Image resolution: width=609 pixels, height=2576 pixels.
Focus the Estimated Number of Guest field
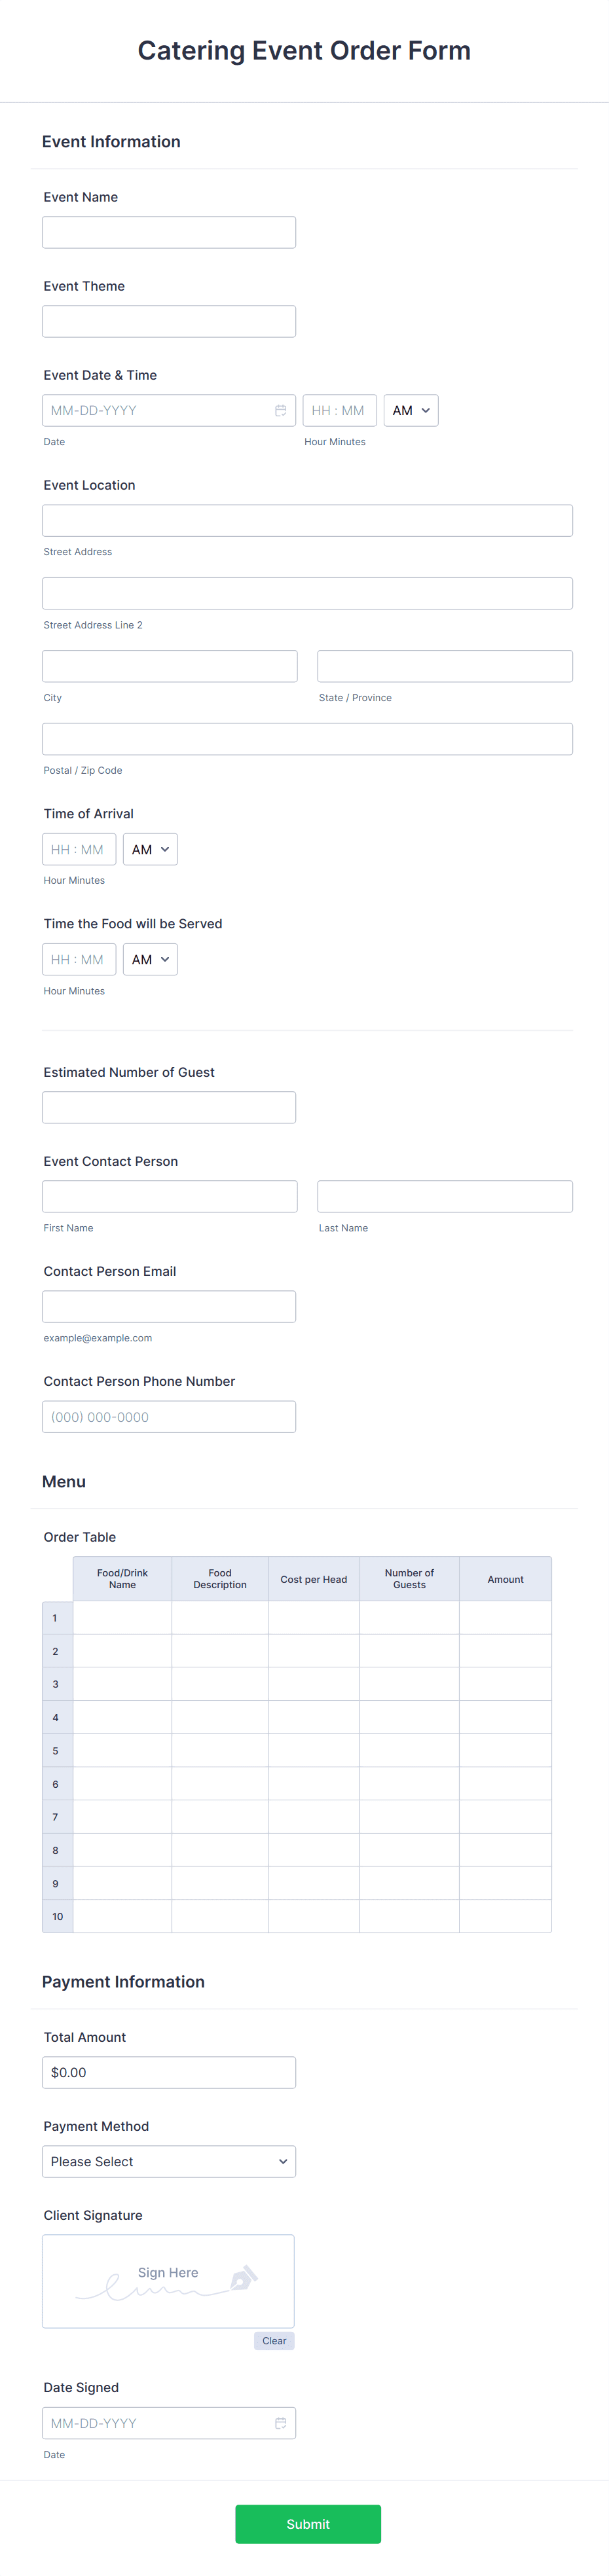pos(168,1106)
